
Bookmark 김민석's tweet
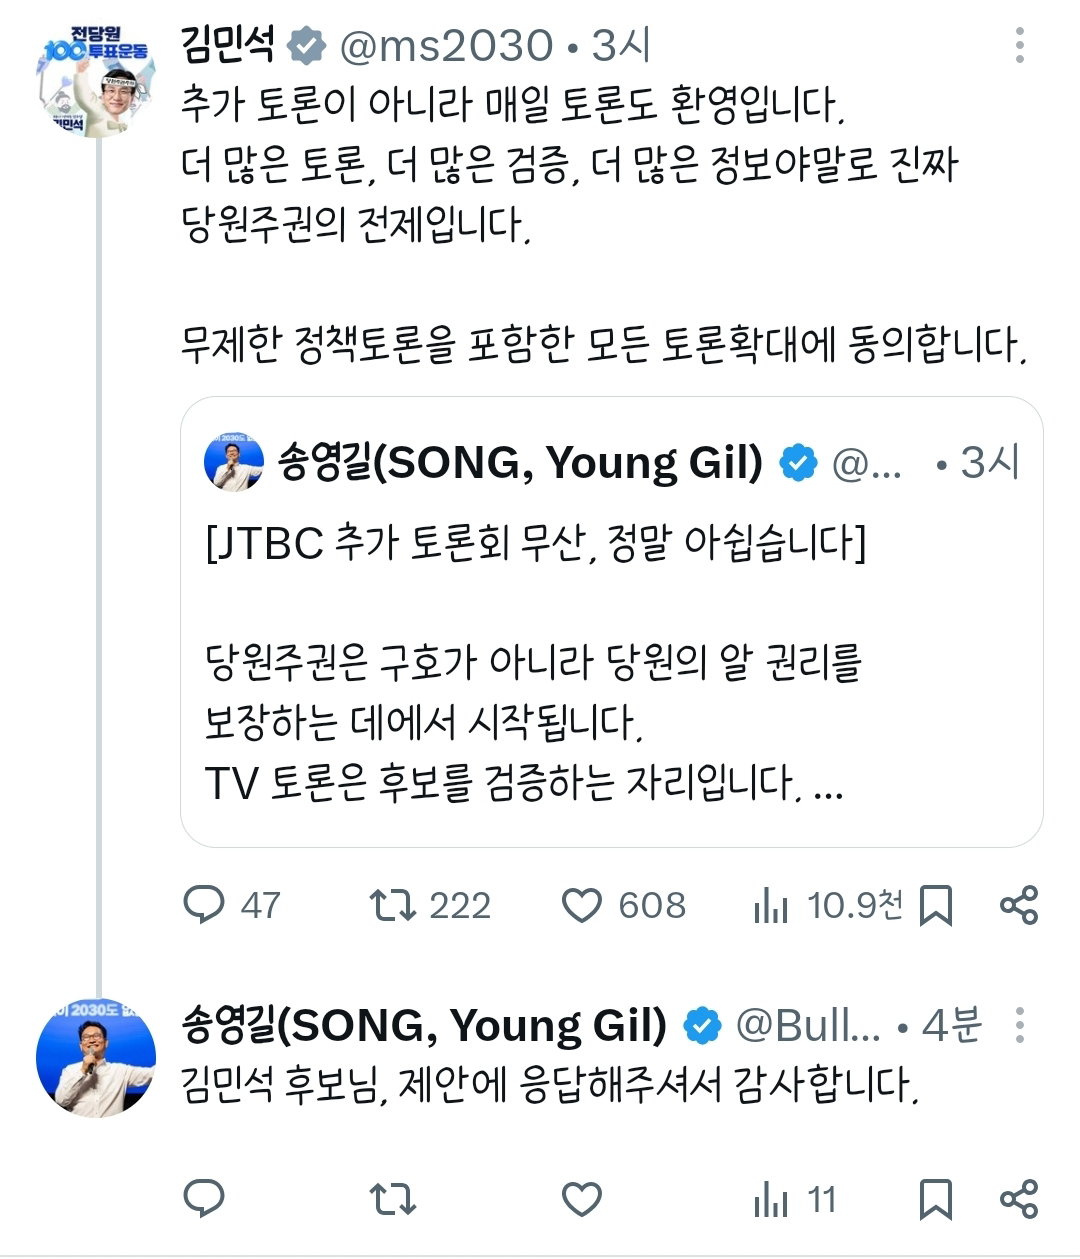[935, 906]
